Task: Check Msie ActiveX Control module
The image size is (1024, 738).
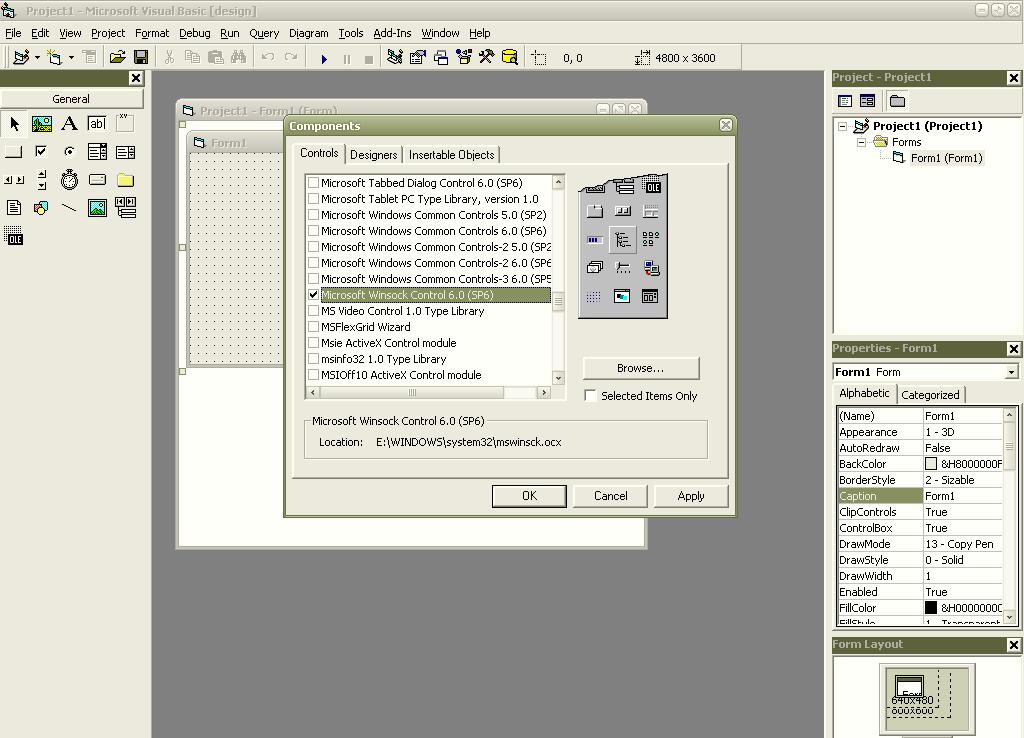Action: tap(313, 343)
